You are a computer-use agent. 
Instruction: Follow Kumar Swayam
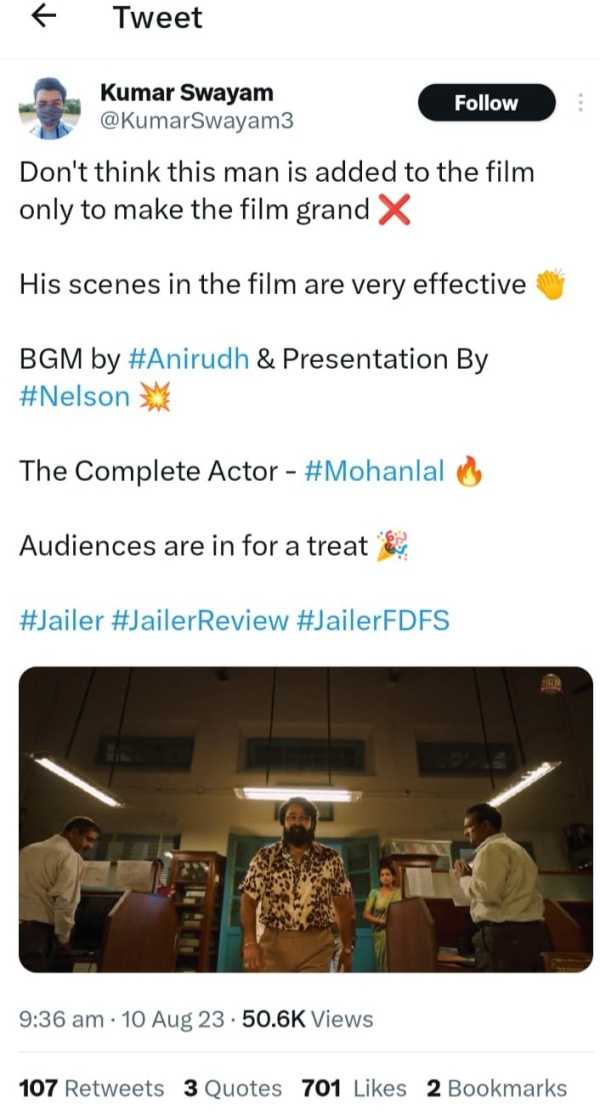pos(486,103)
